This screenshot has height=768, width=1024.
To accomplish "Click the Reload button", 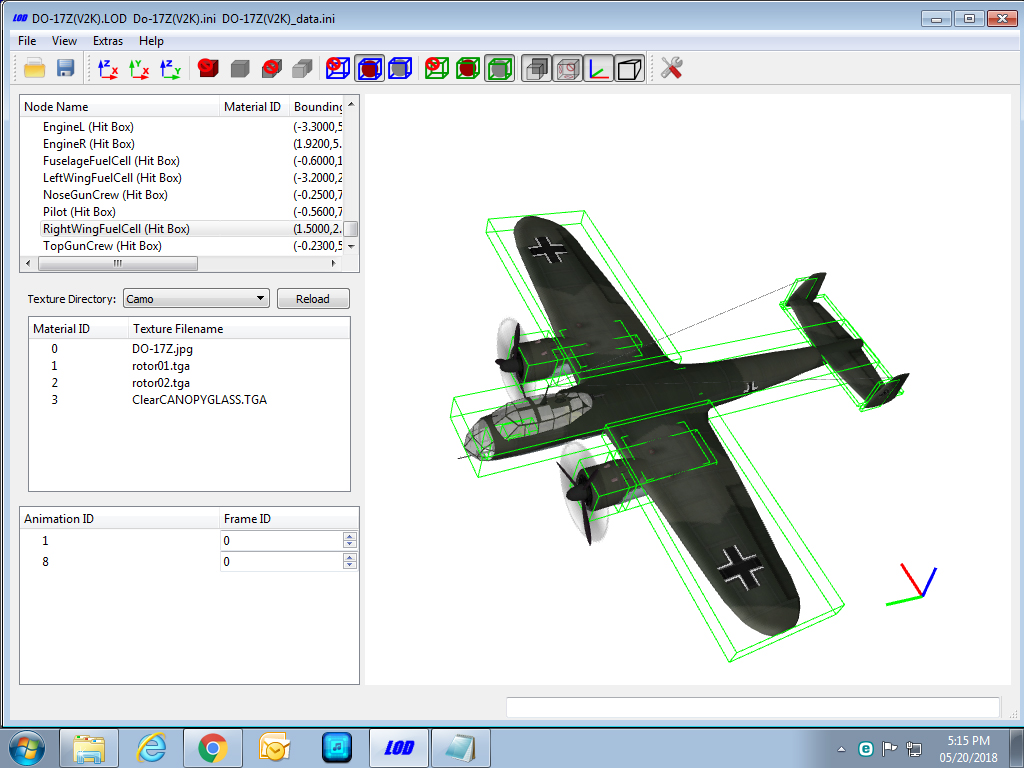I will (313, 298).
